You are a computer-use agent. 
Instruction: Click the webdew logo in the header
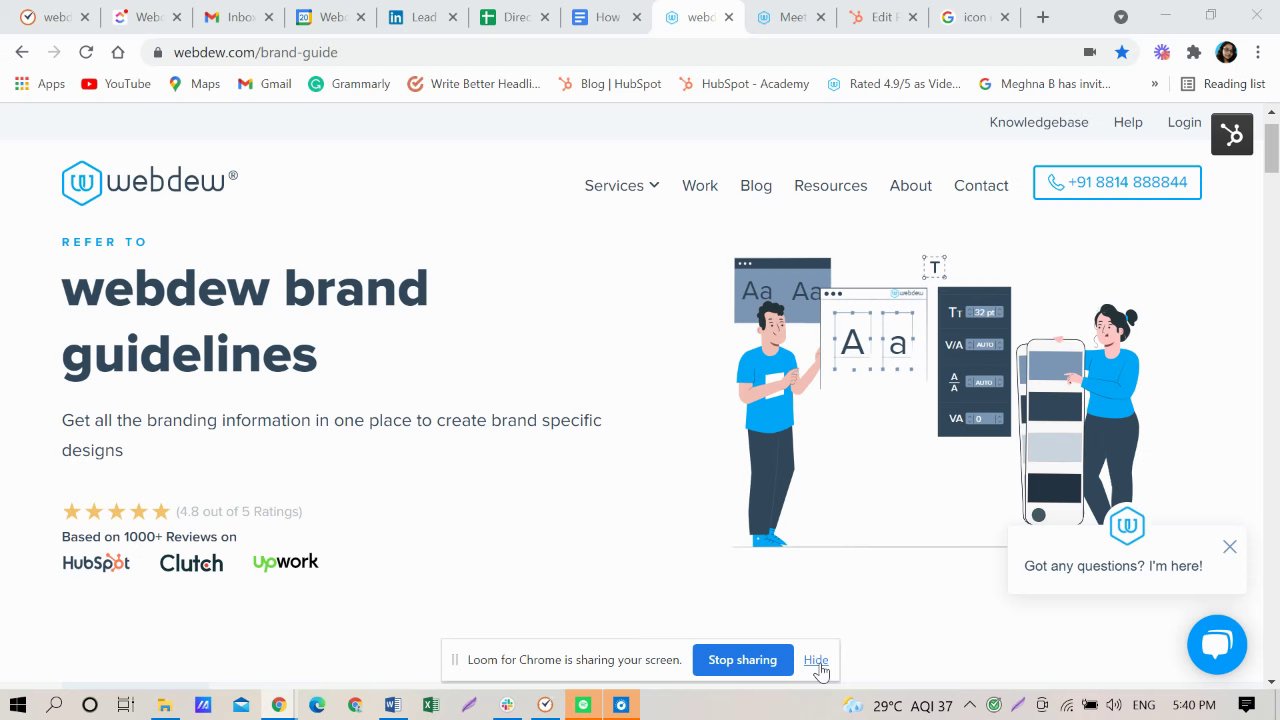(x=150, y=183)
